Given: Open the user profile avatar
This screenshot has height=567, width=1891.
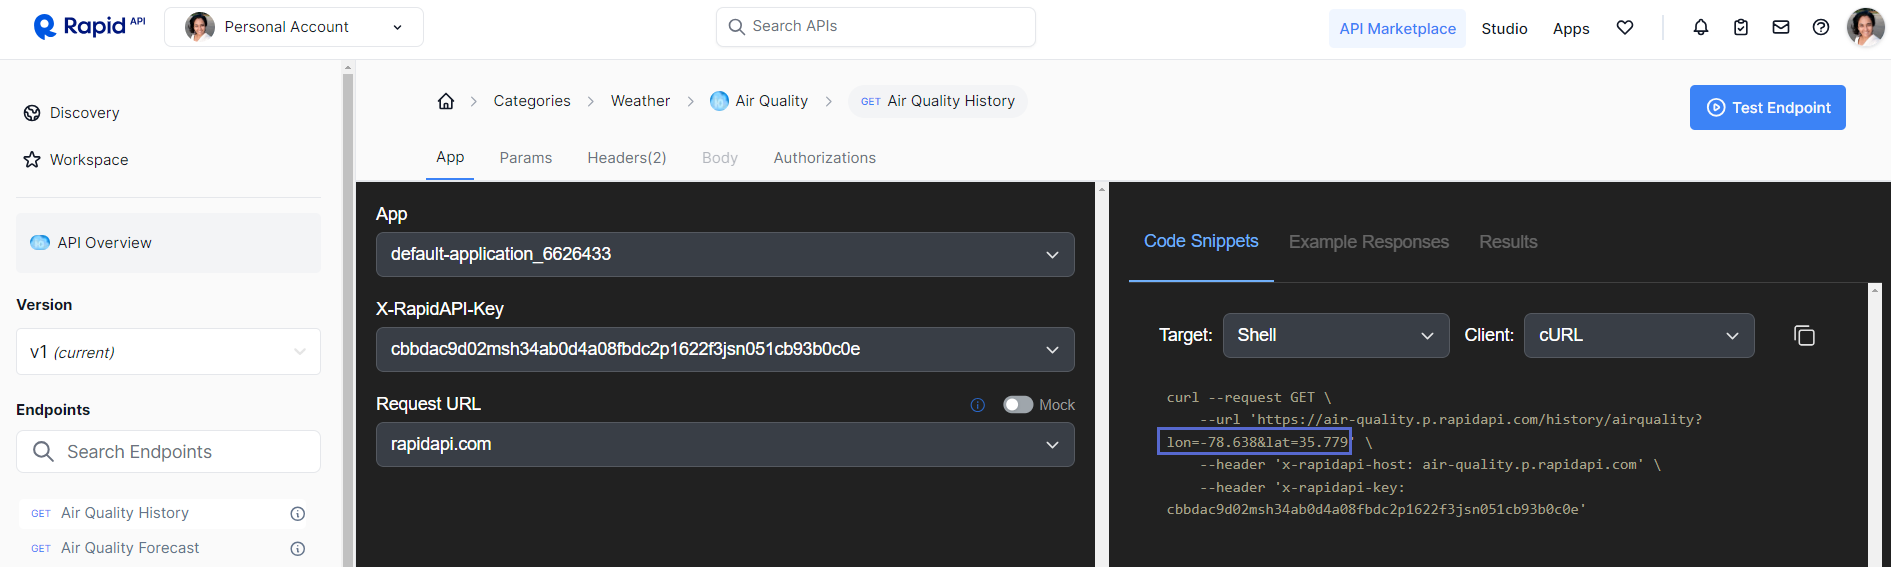Looking at the screenshot, I should [1865, 27].
